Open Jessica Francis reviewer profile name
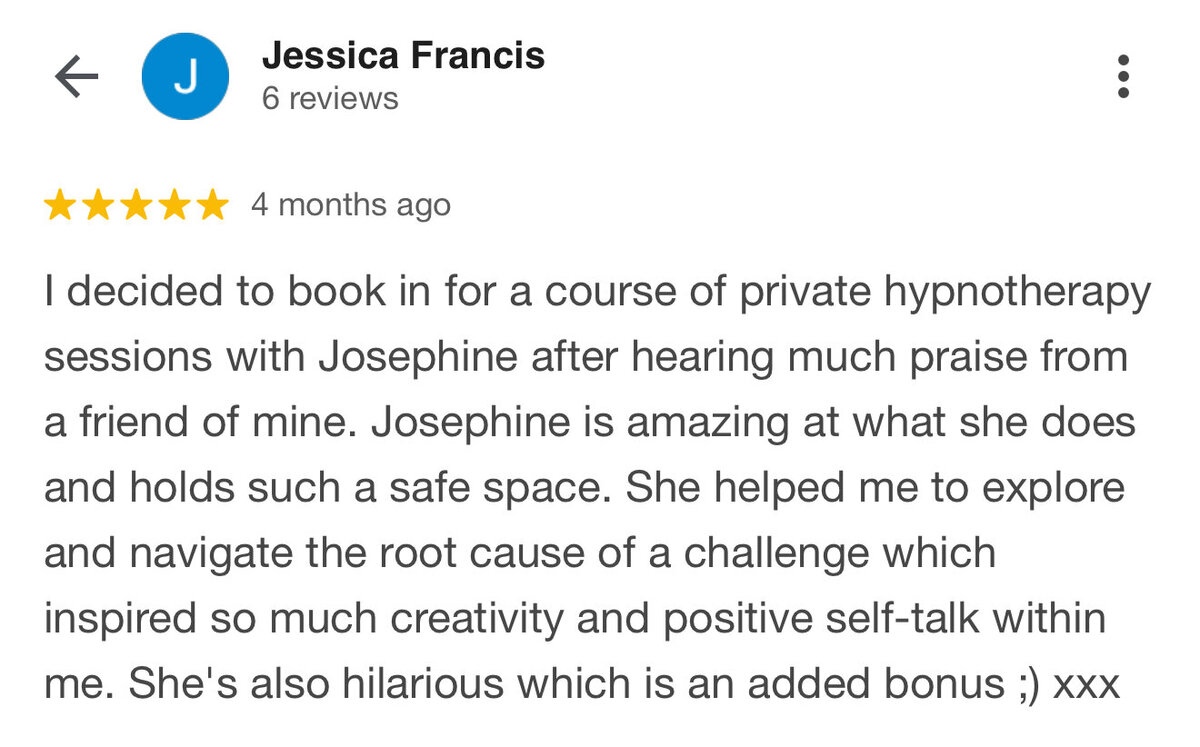Viewport: 1200px width, 747px height. pos(403,56)
